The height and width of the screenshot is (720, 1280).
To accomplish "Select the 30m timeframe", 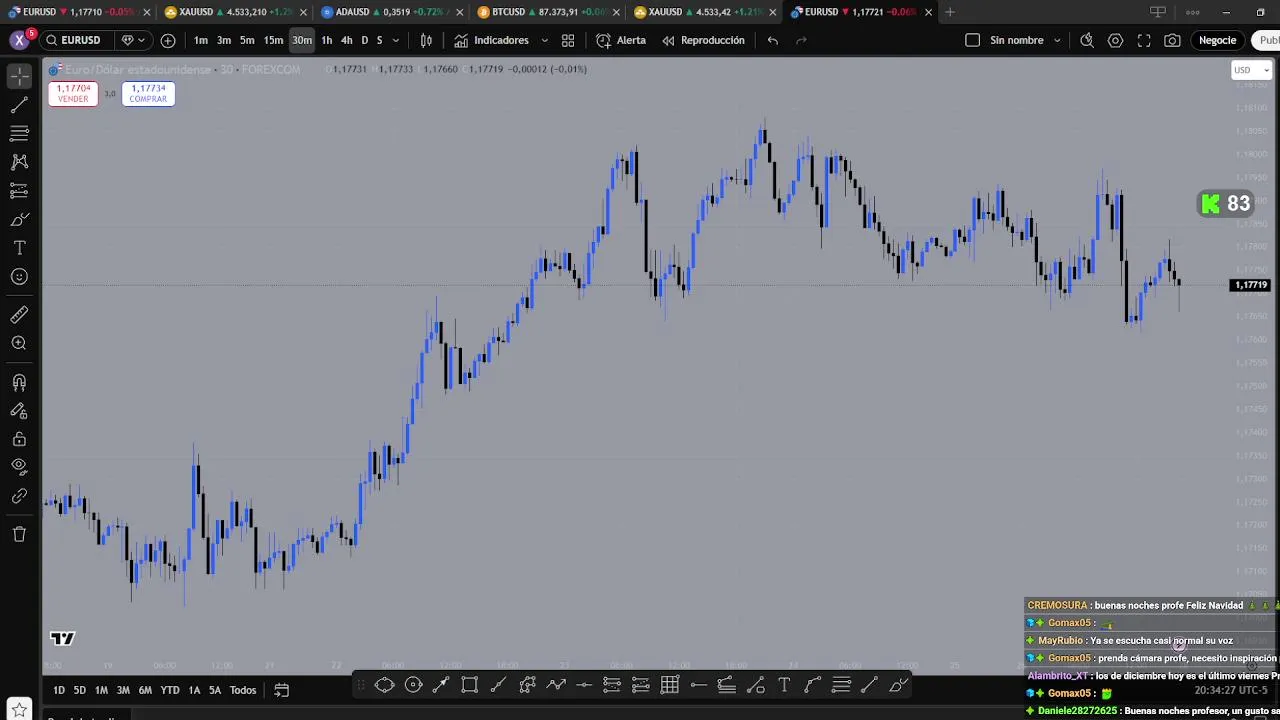I will pos(302,40).
